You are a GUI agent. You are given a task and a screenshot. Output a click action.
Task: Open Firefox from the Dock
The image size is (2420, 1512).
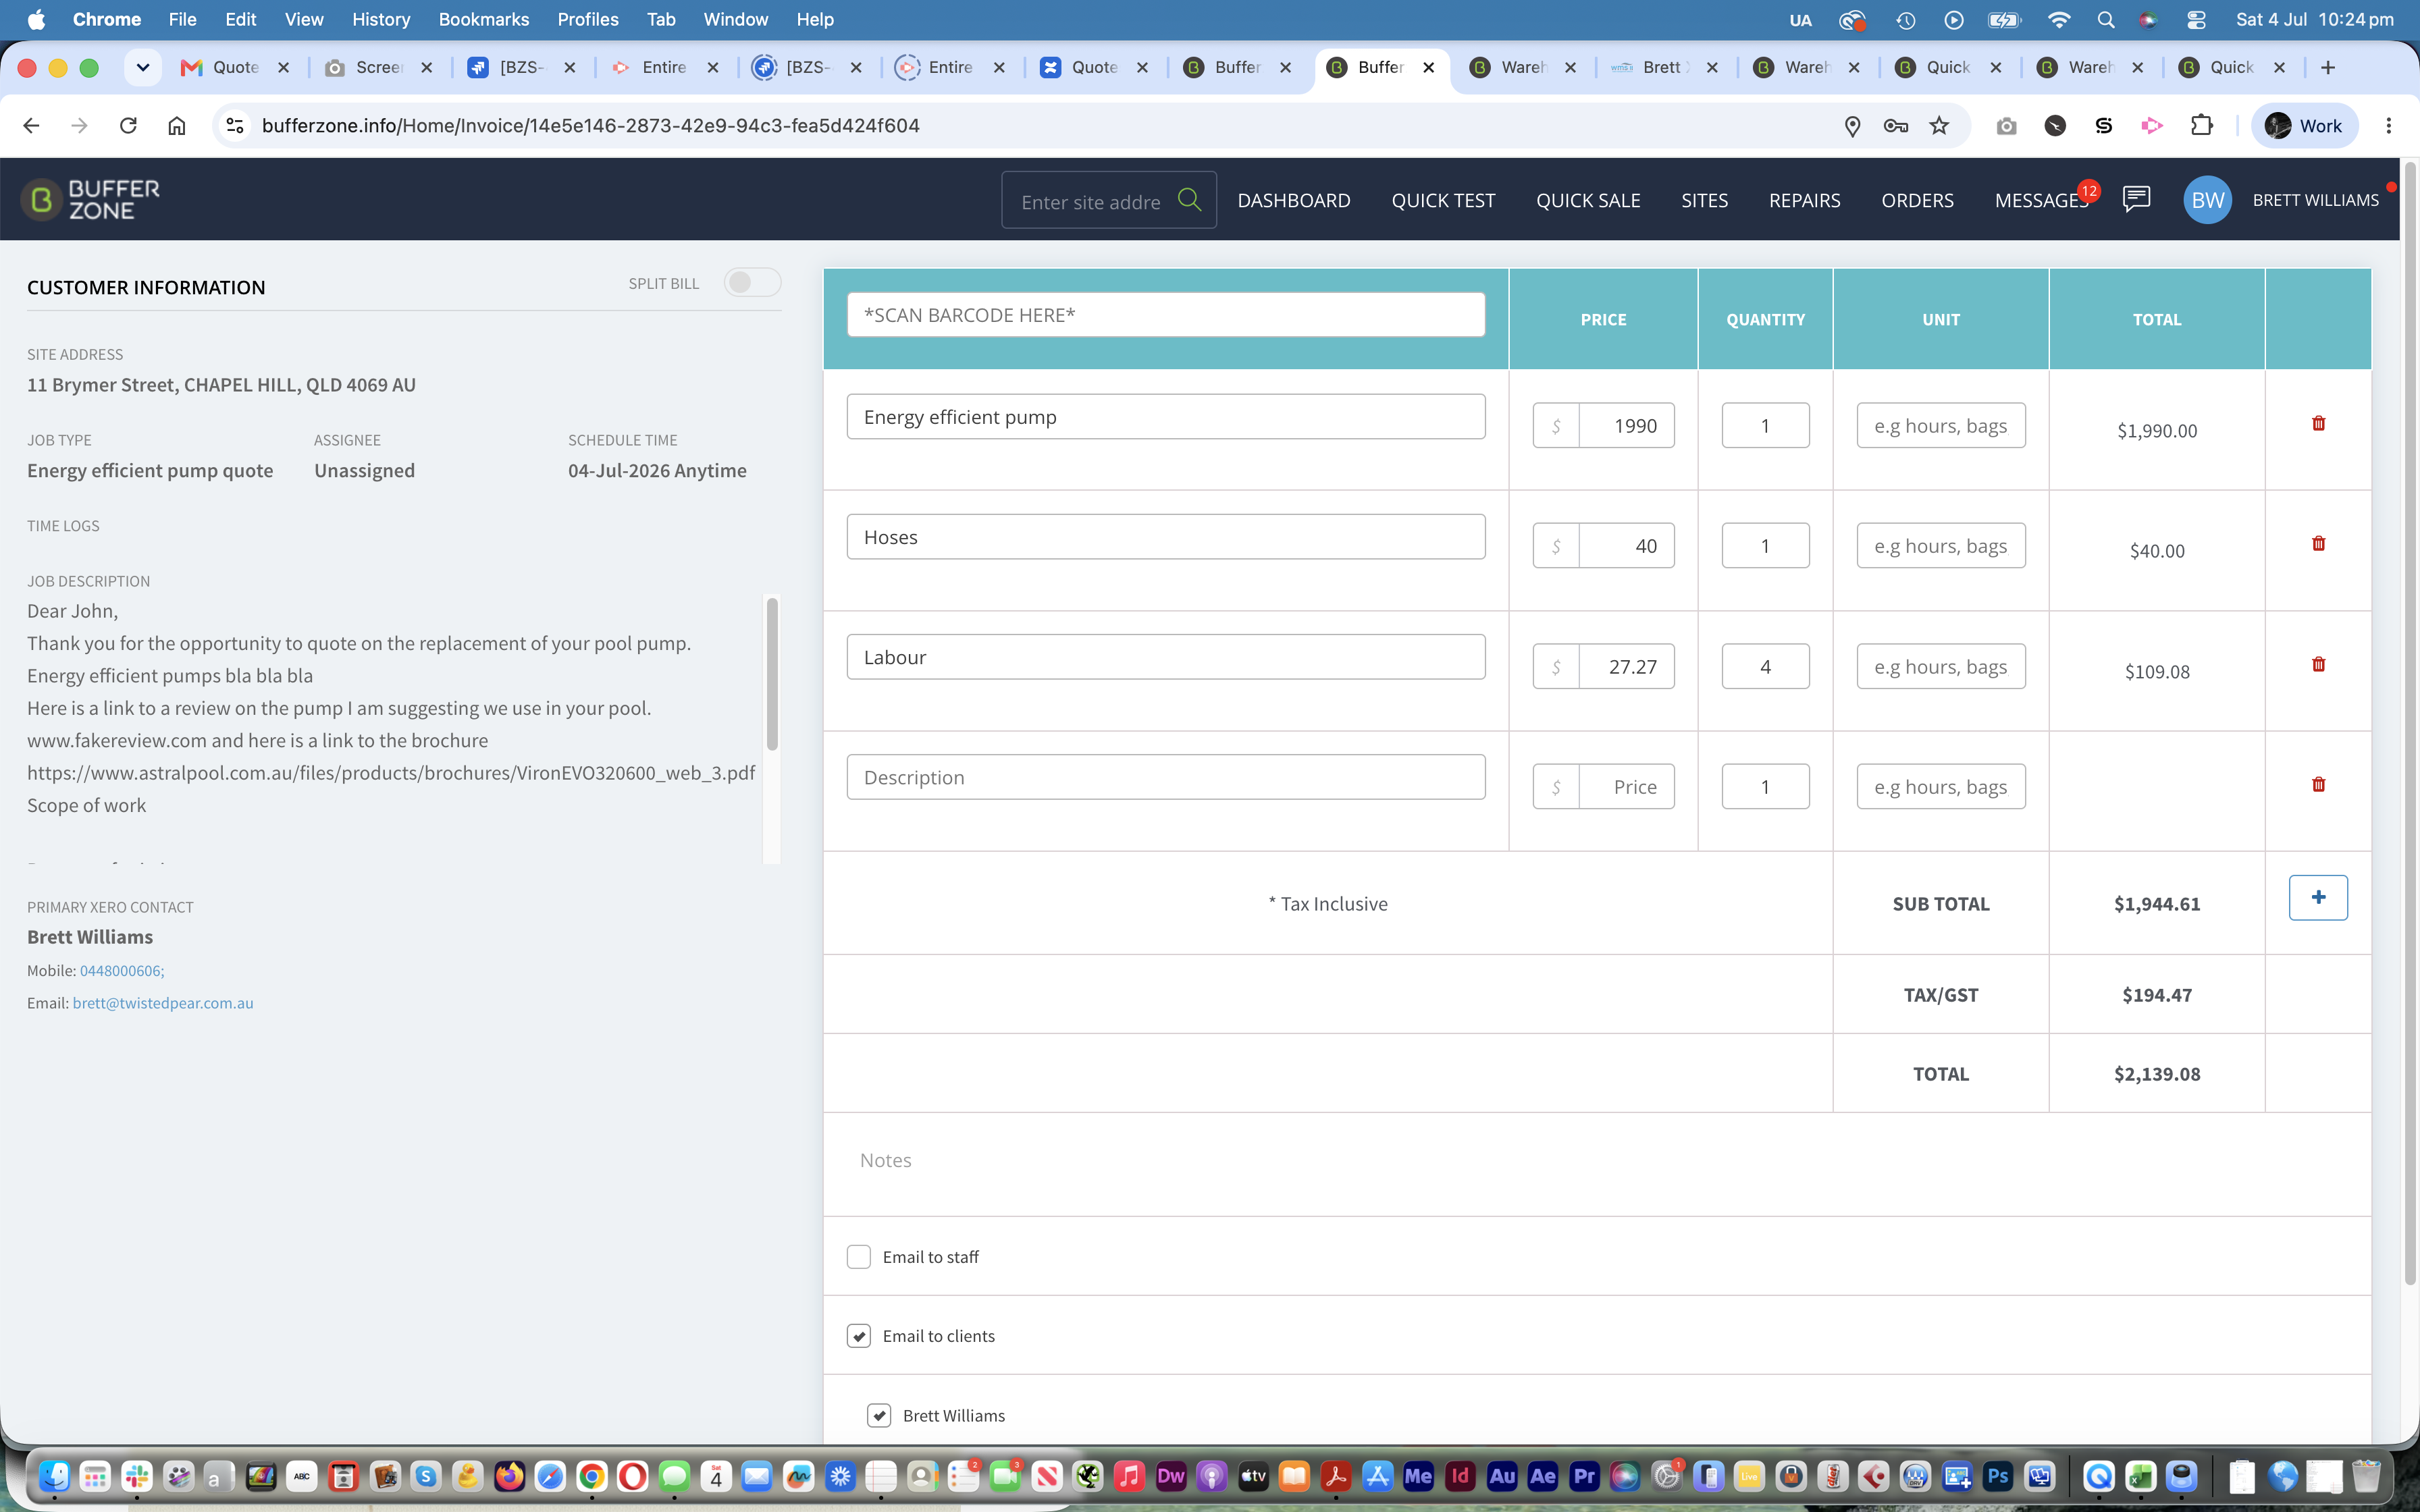509,1476
